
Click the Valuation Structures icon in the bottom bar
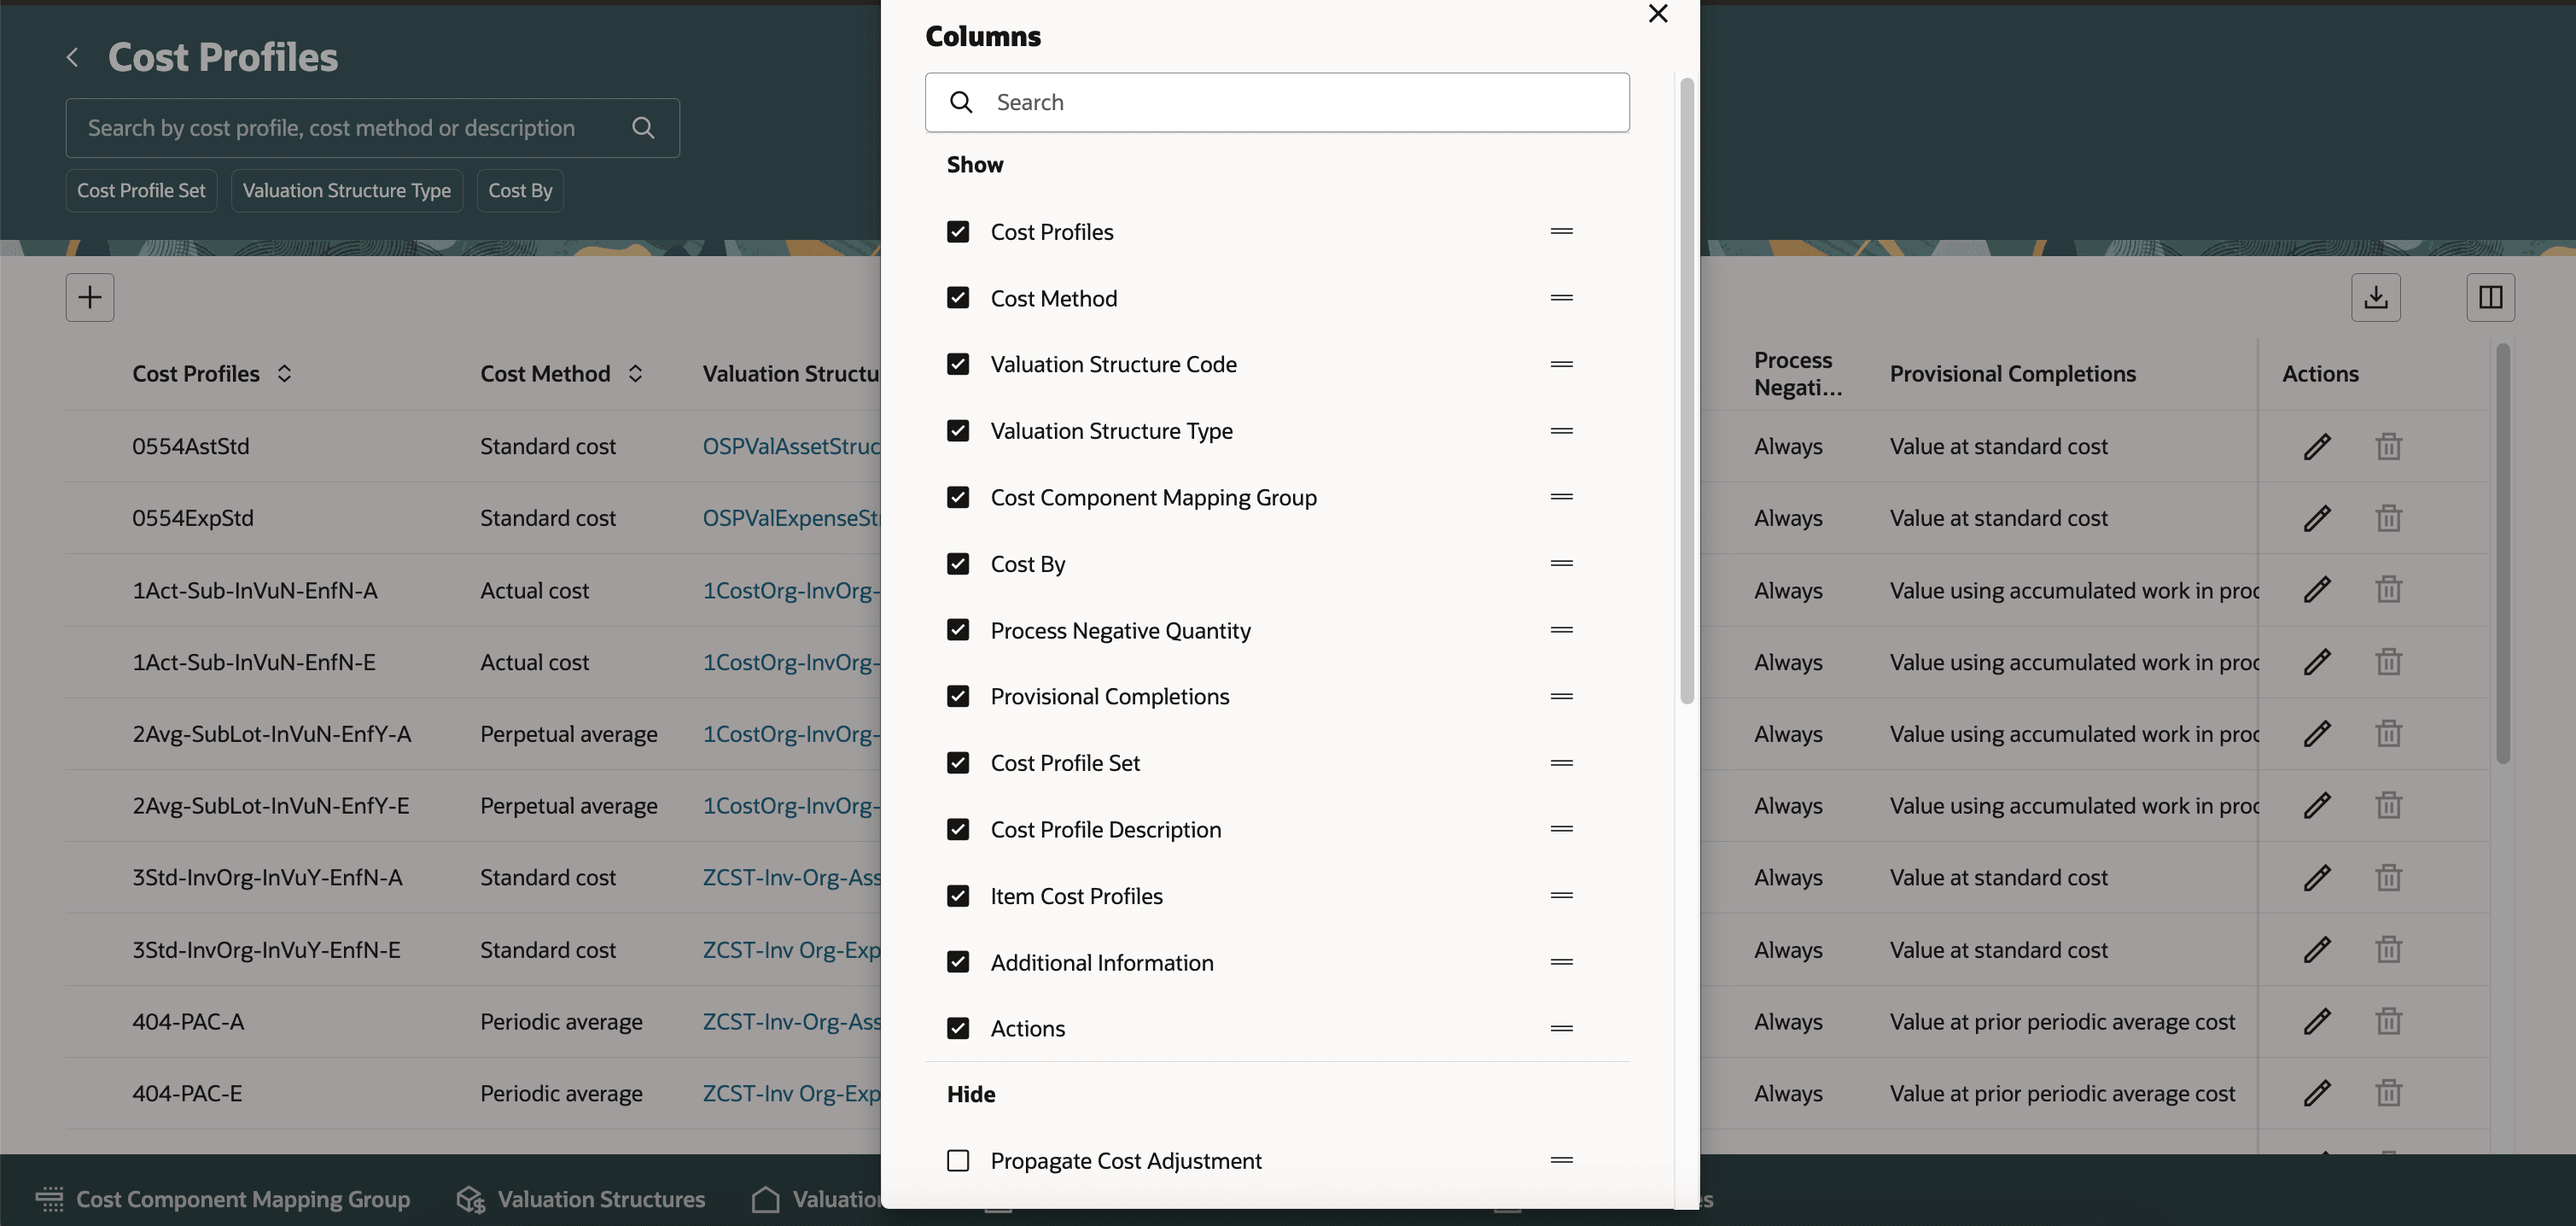coord(470,1199)
